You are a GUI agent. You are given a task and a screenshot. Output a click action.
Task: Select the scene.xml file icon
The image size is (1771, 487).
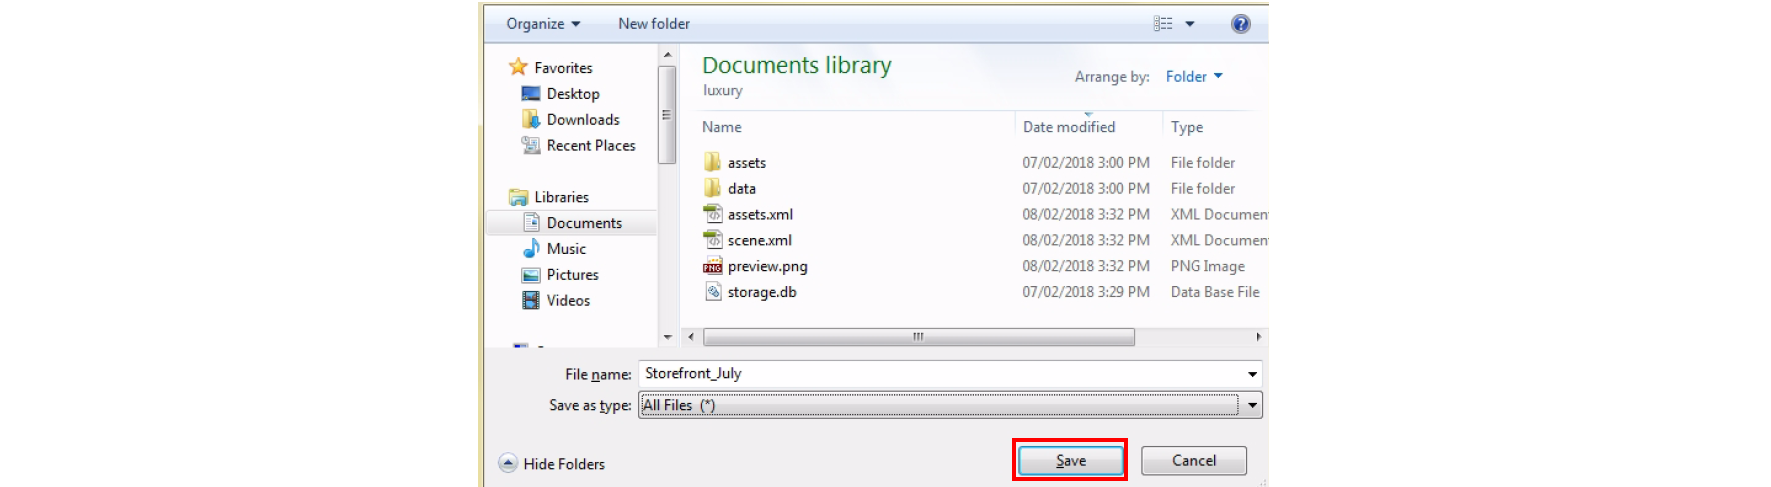(x=712, y=240)
